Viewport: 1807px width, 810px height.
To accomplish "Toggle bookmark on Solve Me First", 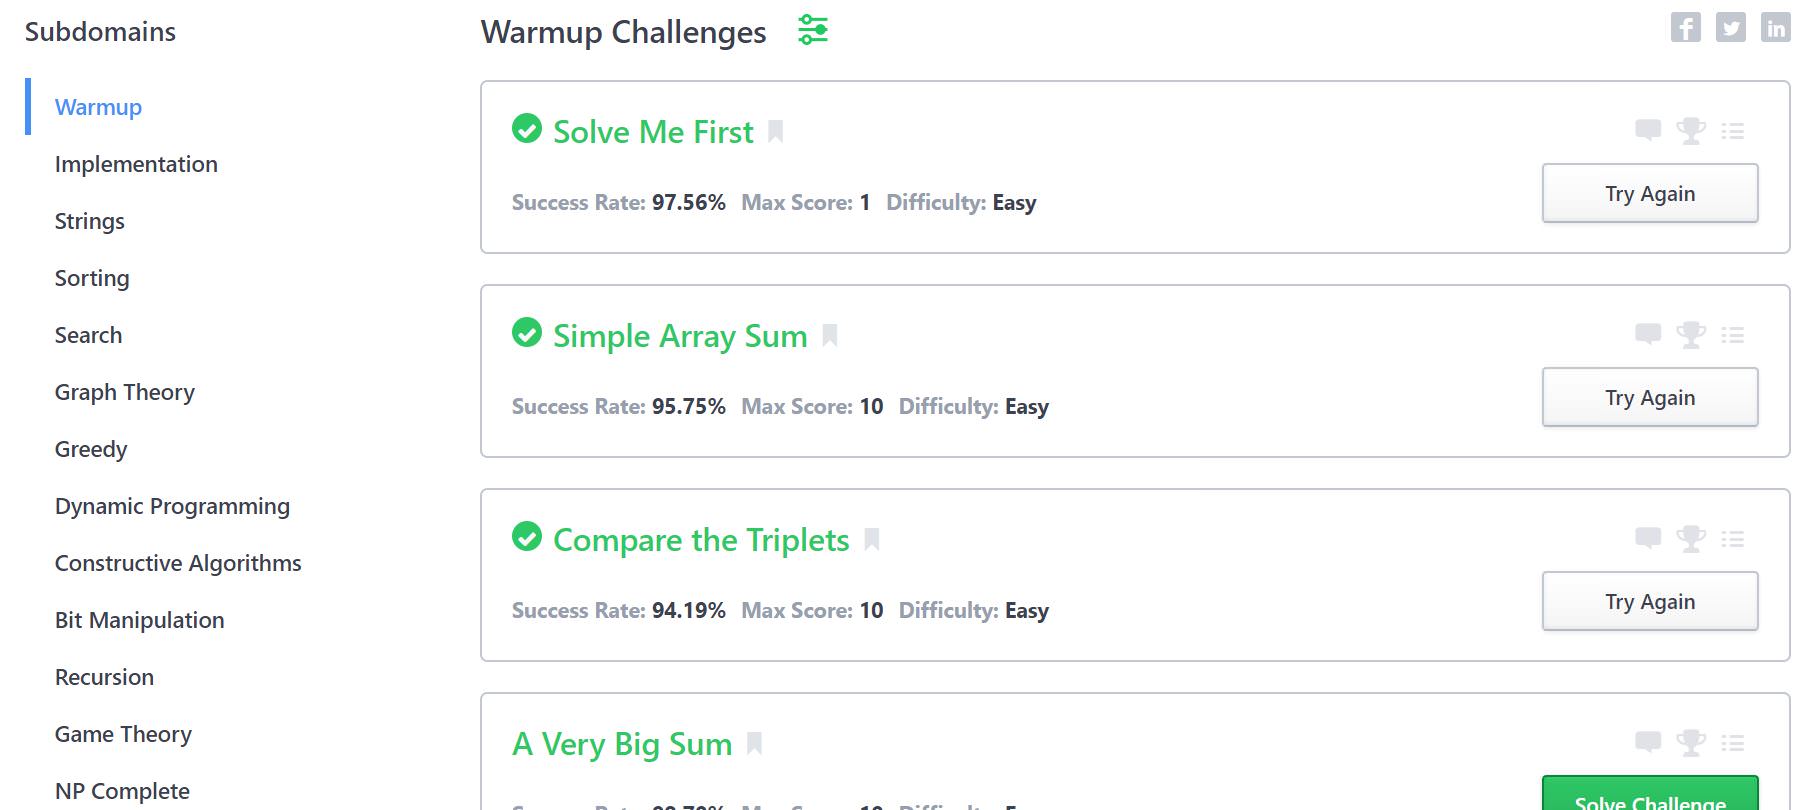I will [776, 131].
